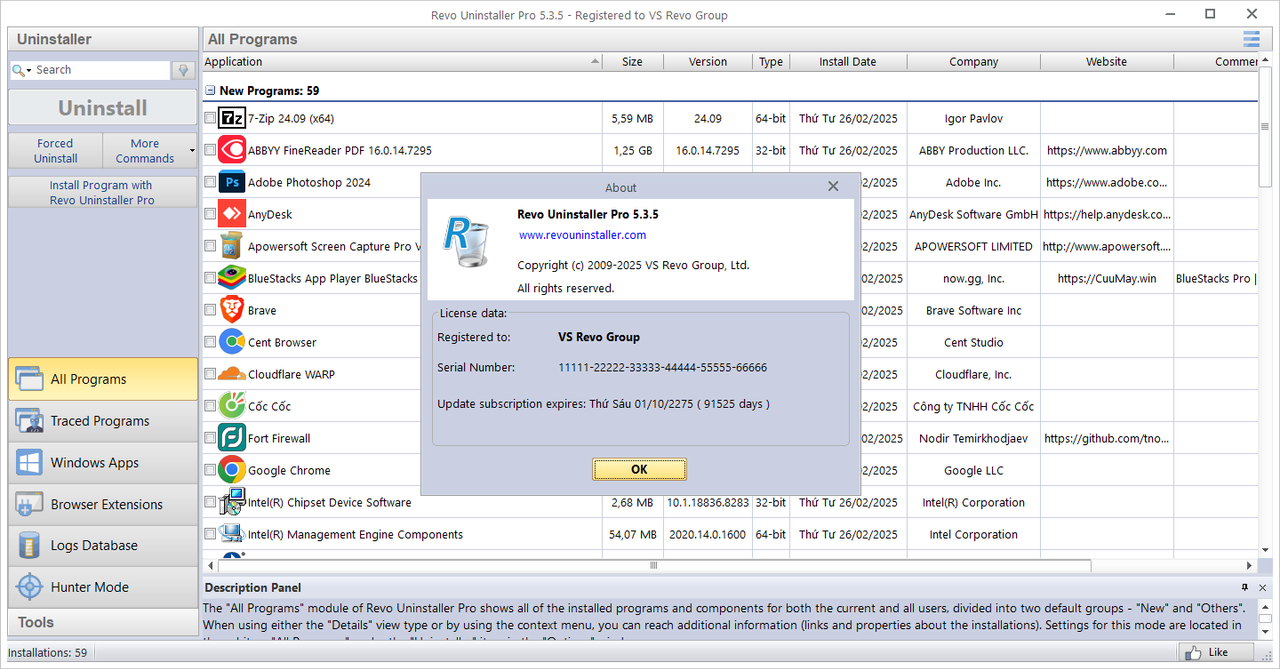Sort by the Version column header

708,62
